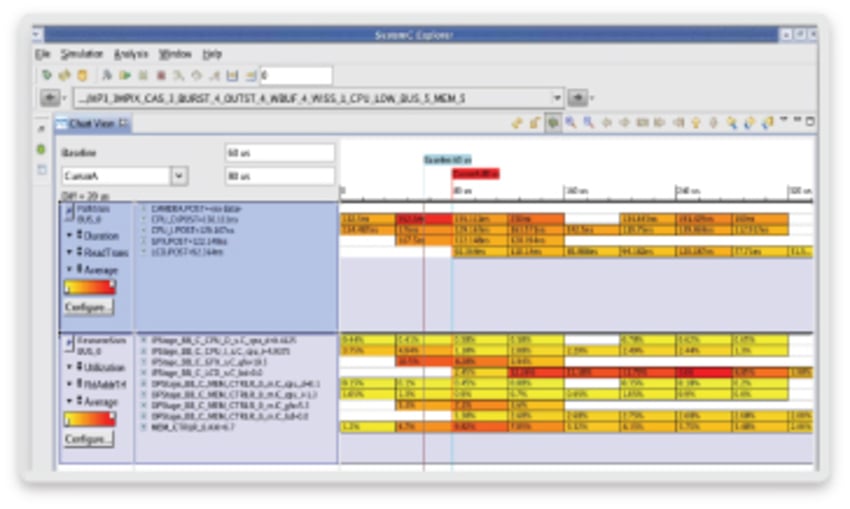Click the color gradient bar in upper panel

click(x=89, y=287)
